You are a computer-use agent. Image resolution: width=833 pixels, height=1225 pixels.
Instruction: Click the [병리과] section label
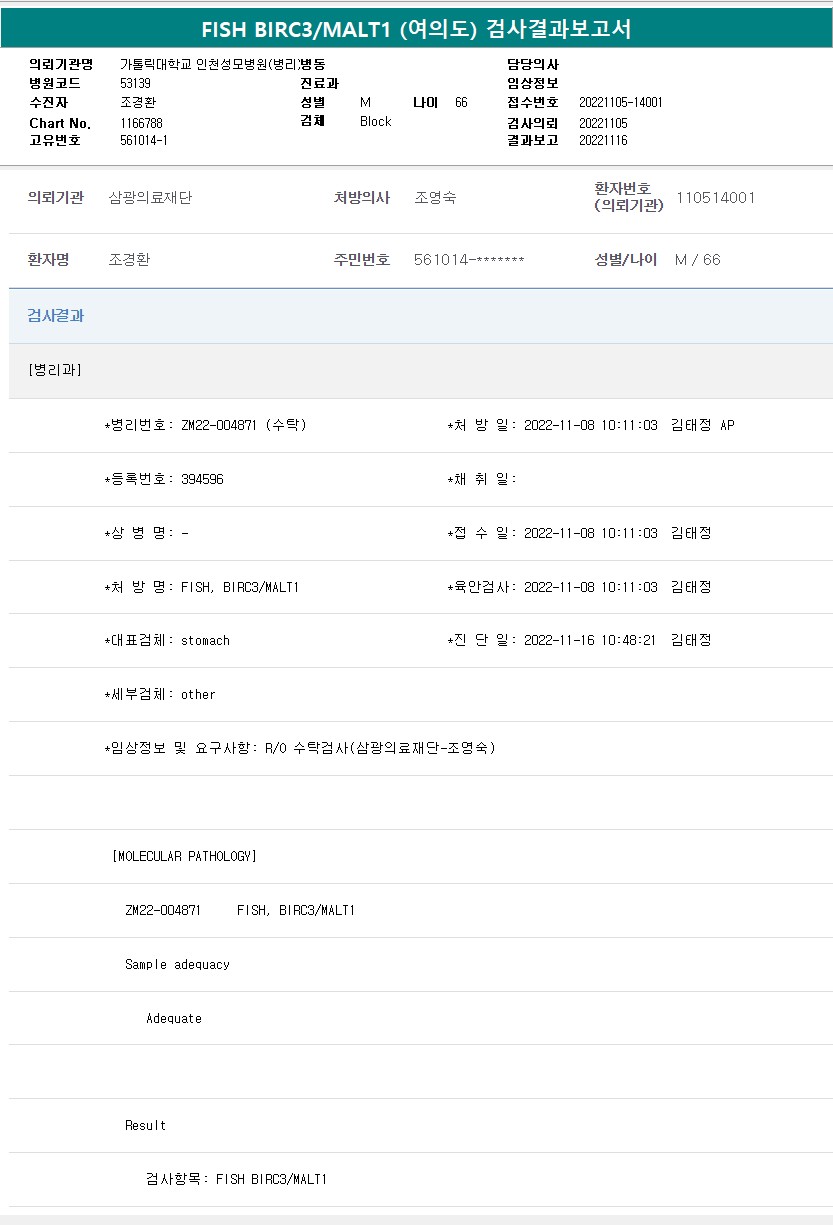pyautogui.click(x=55, y=370)
